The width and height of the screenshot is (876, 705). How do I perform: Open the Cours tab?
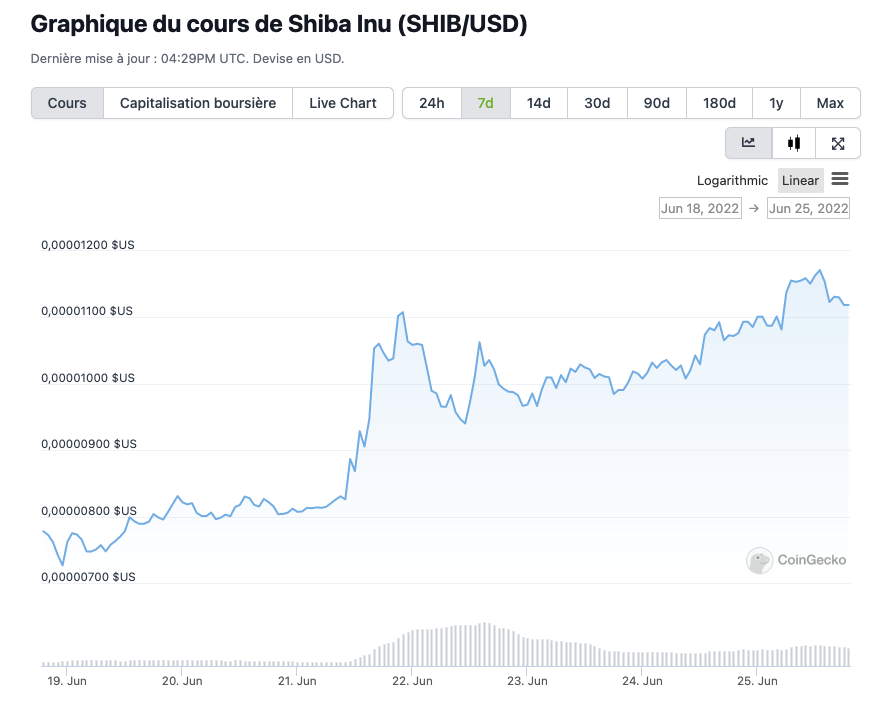[67, 103]
